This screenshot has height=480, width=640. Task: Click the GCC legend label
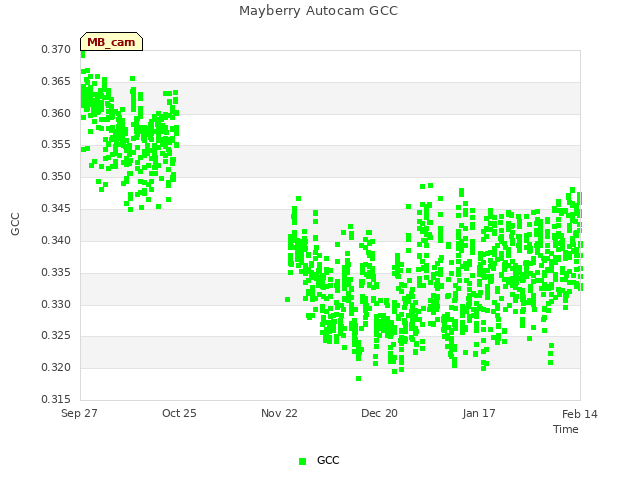[x=328, y=460]
